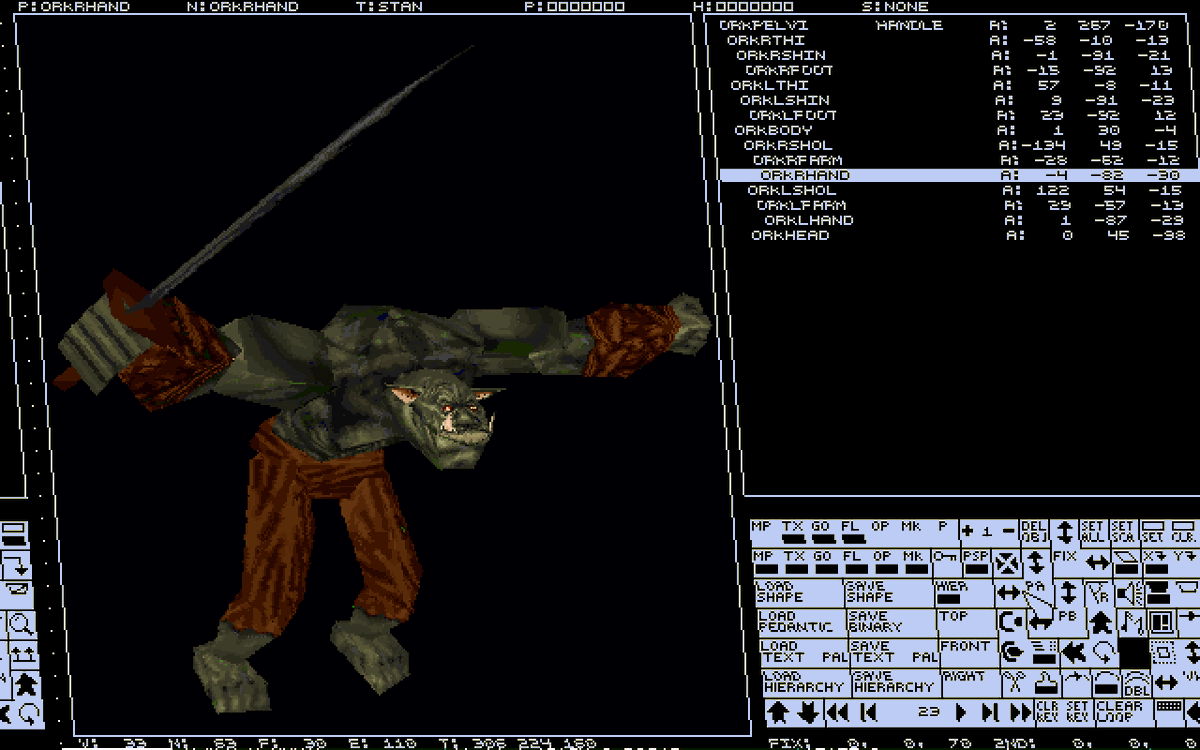Click the speaker sound icon
Screen dimensions: 1200x750
[1129, 593]
